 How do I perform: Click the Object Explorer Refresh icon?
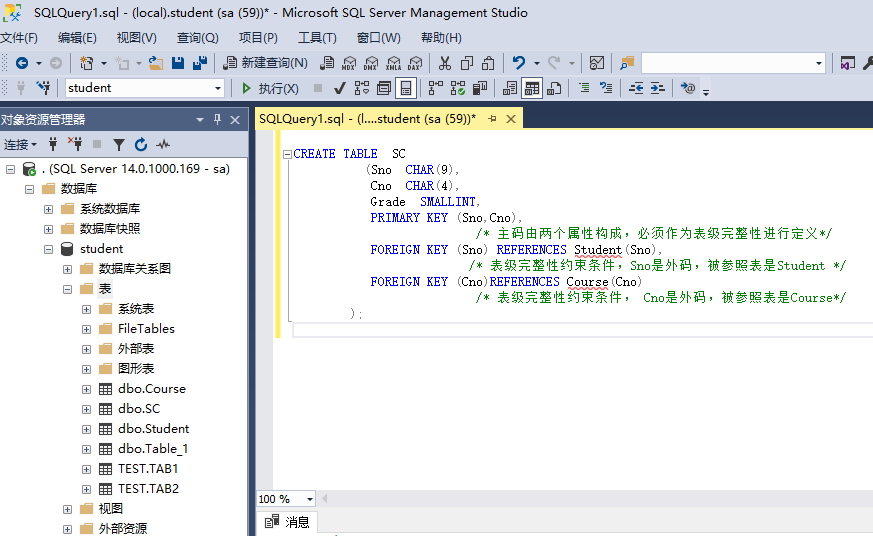(141, 145)
